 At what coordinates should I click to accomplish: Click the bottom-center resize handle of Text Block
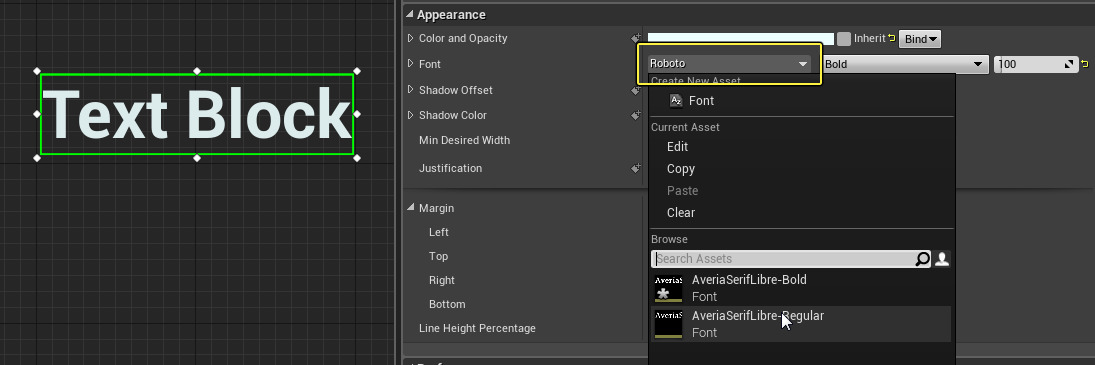point(197,158)
